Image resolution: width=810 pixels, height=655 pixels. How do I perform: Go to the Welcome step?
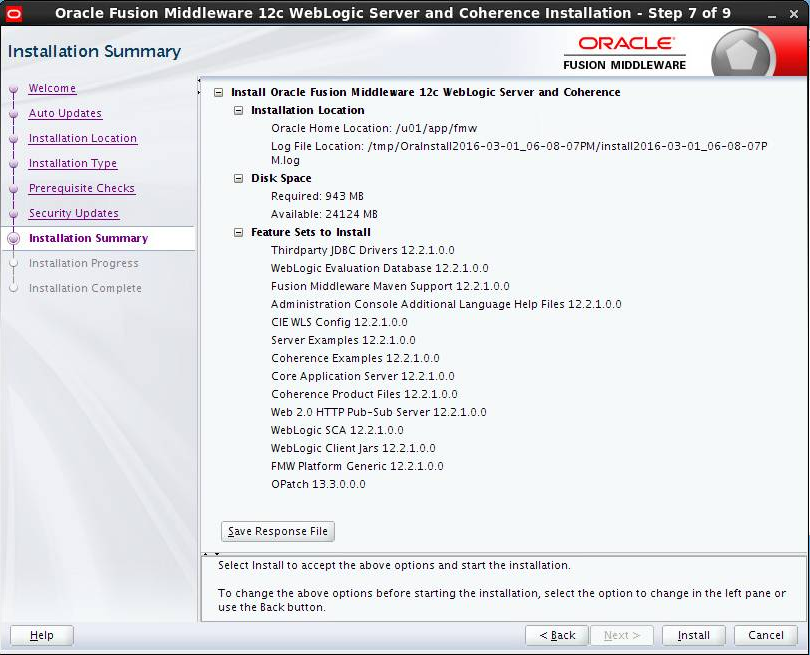pos(52,88)
